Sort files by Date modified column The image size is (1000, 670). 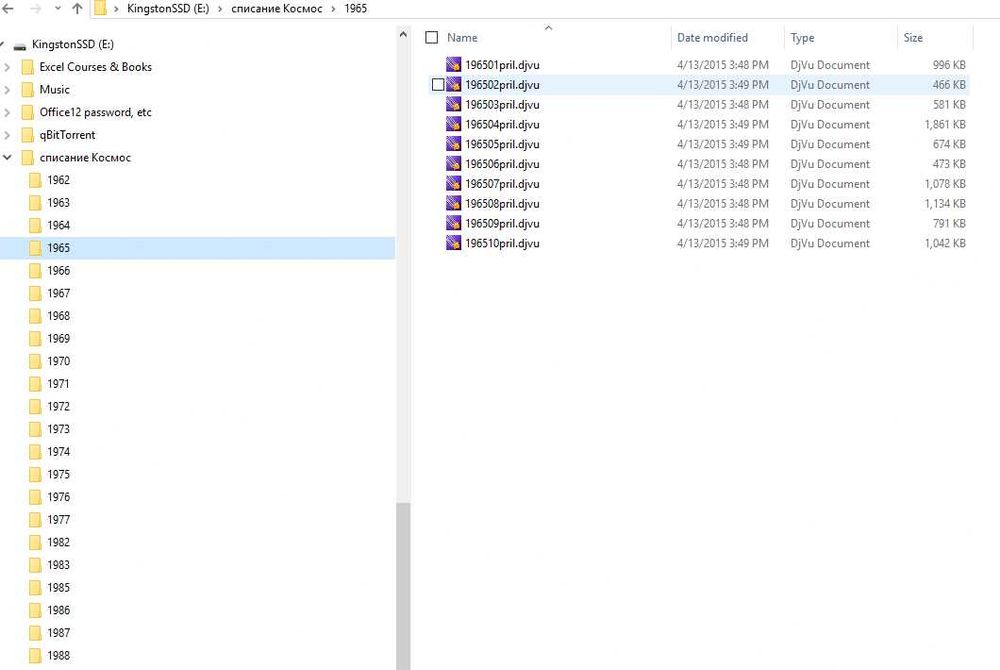pos(712,38)
